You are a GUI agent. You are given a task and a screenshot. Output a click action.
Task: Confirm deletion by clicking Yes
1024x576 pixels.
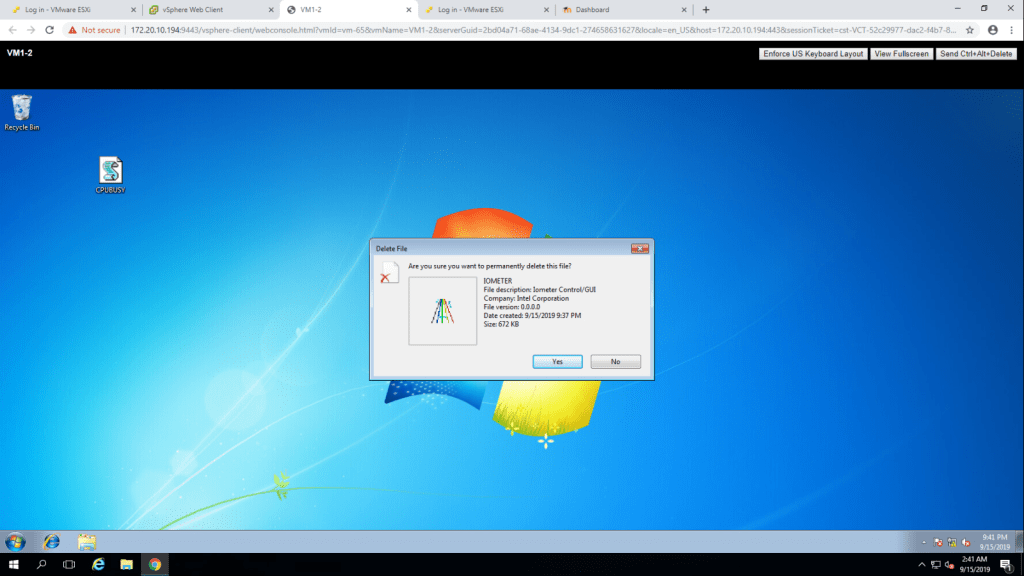pyautogui.click(x=557, y=362)
